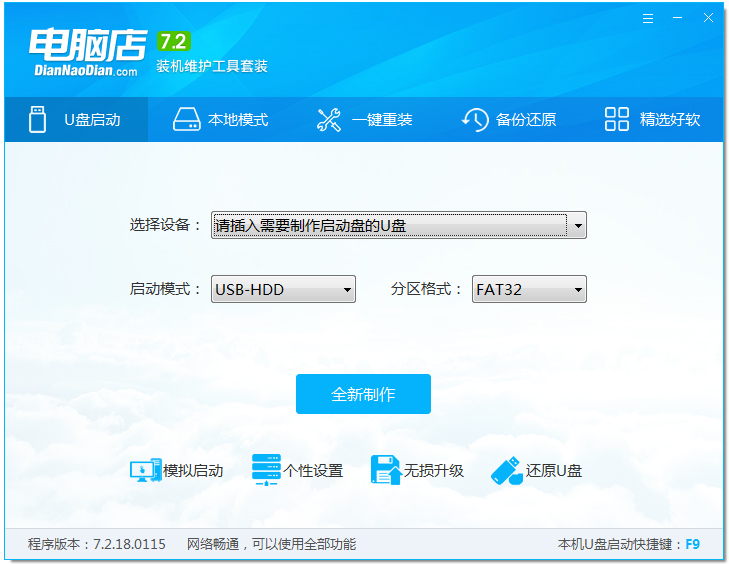
Task: Close the 电脑店 window
Action: 708,18
